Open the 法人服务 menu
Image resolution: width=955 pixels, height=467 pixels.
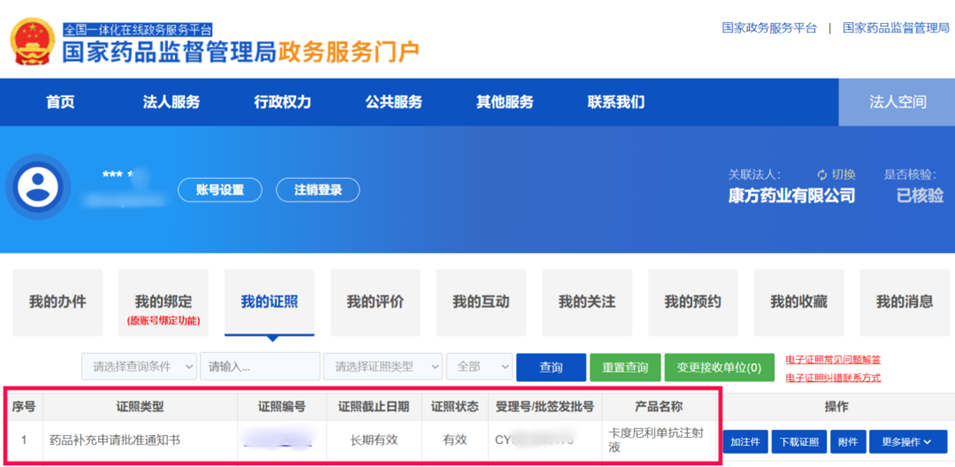coord(171,102)
